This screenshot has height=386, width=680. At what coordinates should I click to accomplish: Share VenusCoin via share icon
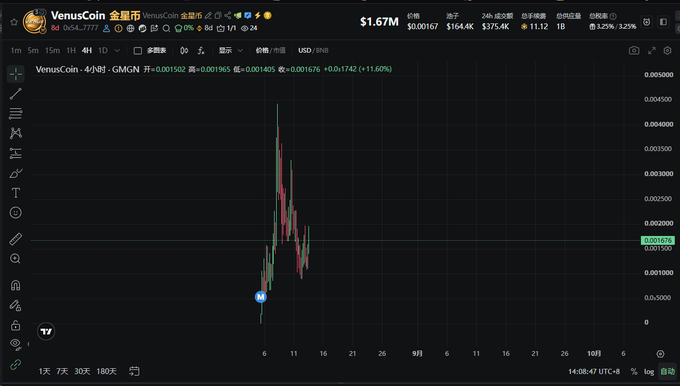pos(228,16)
